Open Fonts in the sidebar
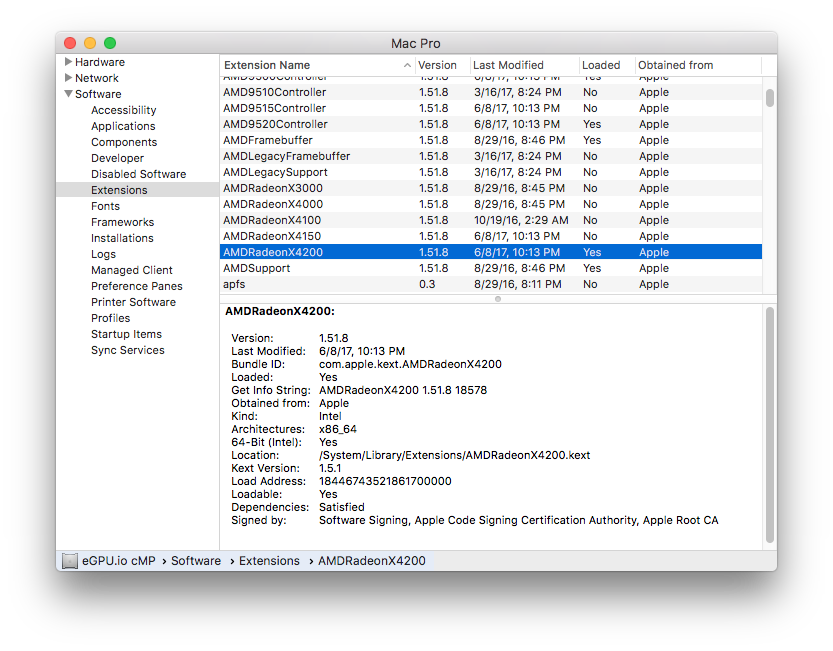The image size is (833, 651). pyautogui.click(x=105, y=206)
